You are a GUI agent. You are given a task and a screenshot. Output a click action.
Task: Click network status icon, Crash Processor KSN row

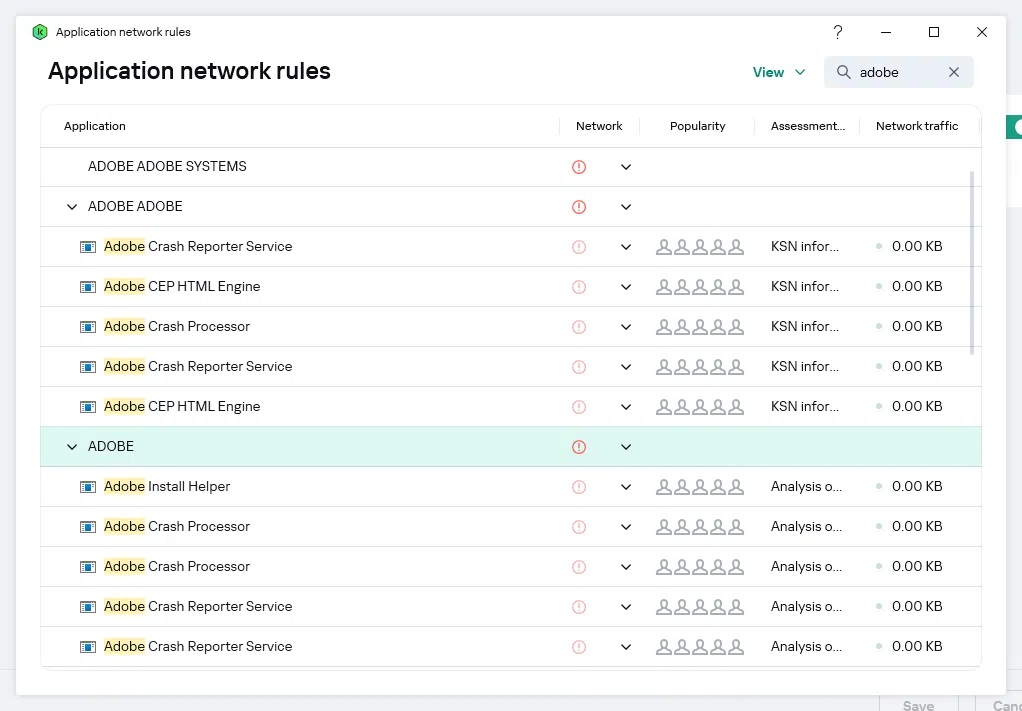[579, 326]
